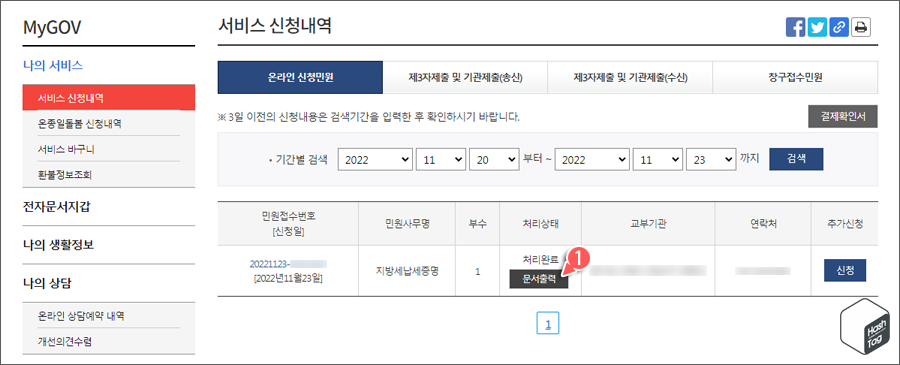Open receipt number 20221123 link
The width and height of the screenshot is (900, 365).
[x=288, y=264]
